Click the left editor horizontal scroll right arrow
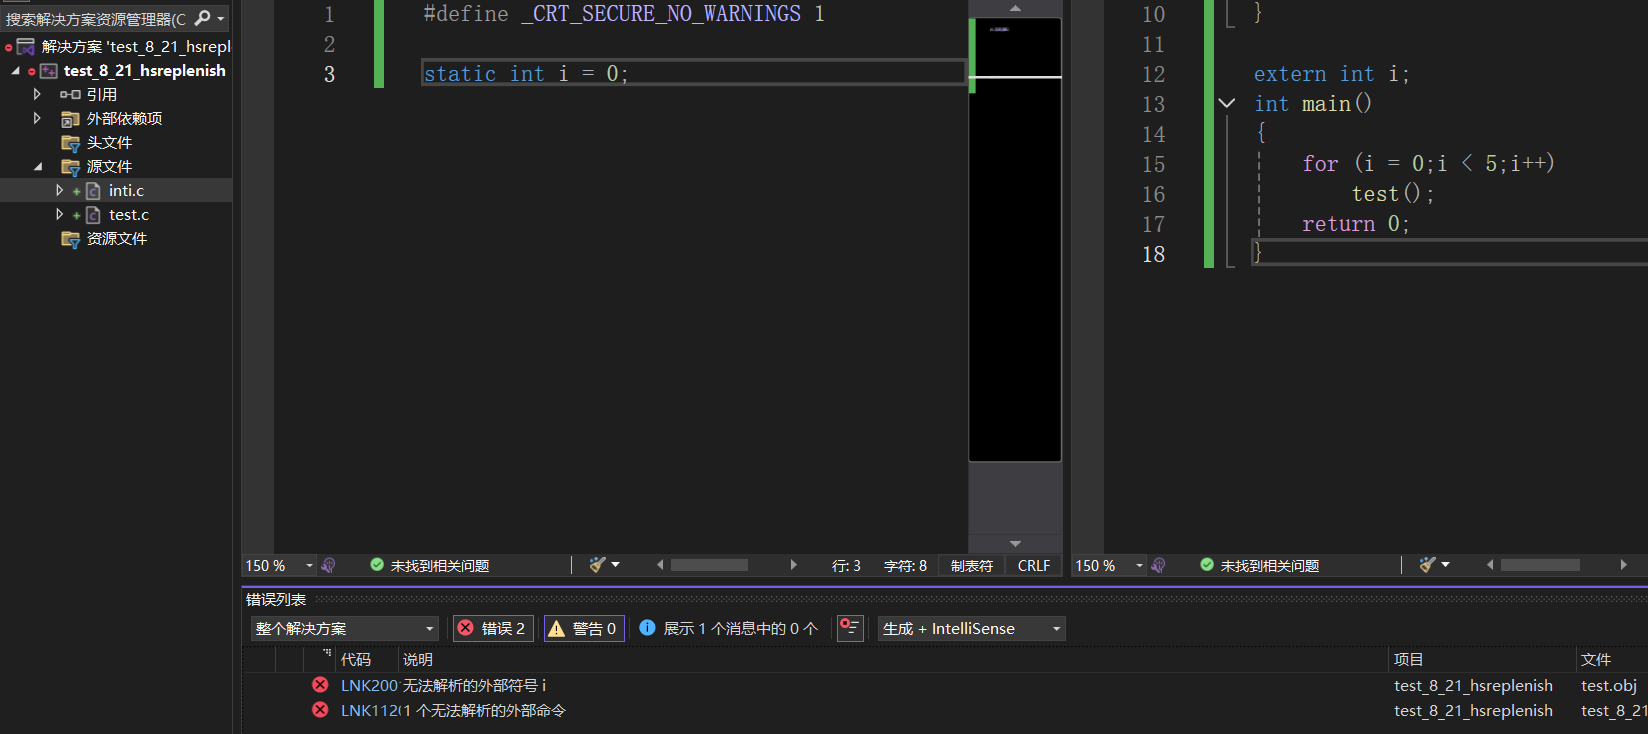 click(794, 565)
